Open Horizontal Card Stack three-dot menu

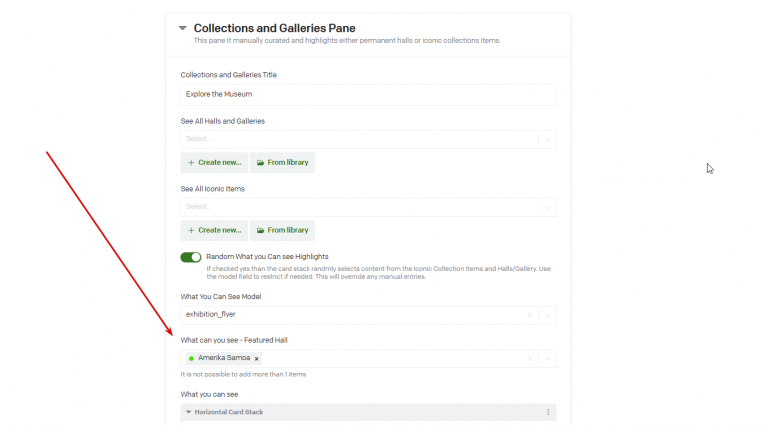(547, 412)
